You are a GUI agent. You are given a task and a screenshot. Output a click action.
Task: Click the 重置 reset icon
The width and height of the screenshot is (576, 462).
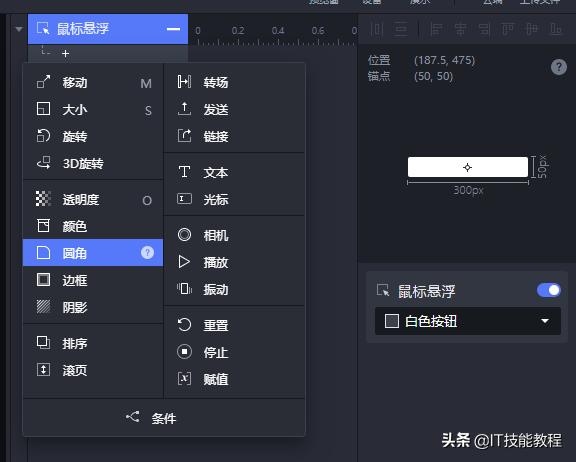pyautogui.click(x=184, y=325)
